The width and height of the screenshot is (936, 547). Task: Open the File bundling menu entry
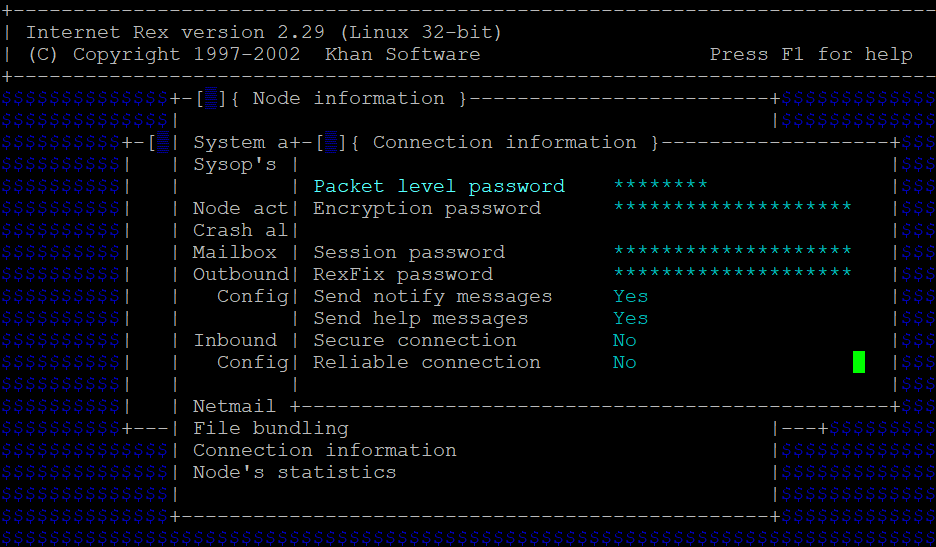pyautogui.click(x=270, y=428)
